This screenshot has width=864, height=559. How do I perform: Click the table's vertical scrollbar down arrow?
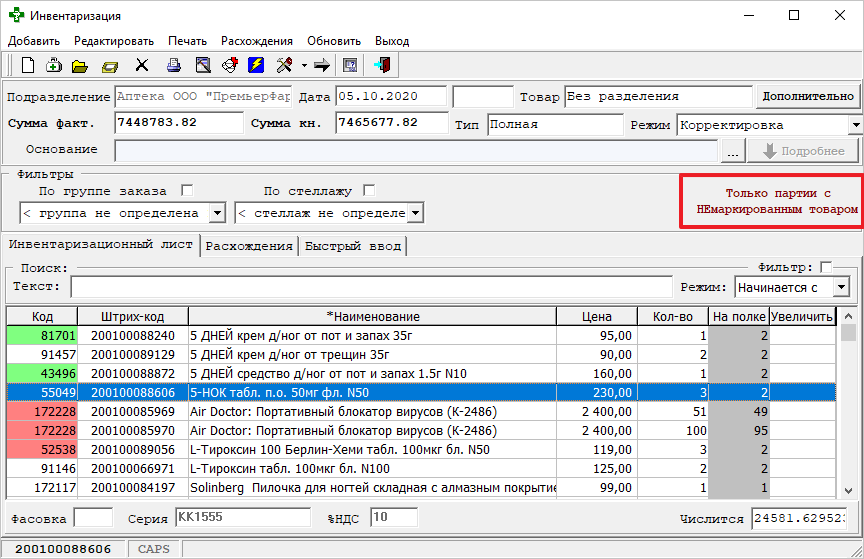[x=849, y=490]
